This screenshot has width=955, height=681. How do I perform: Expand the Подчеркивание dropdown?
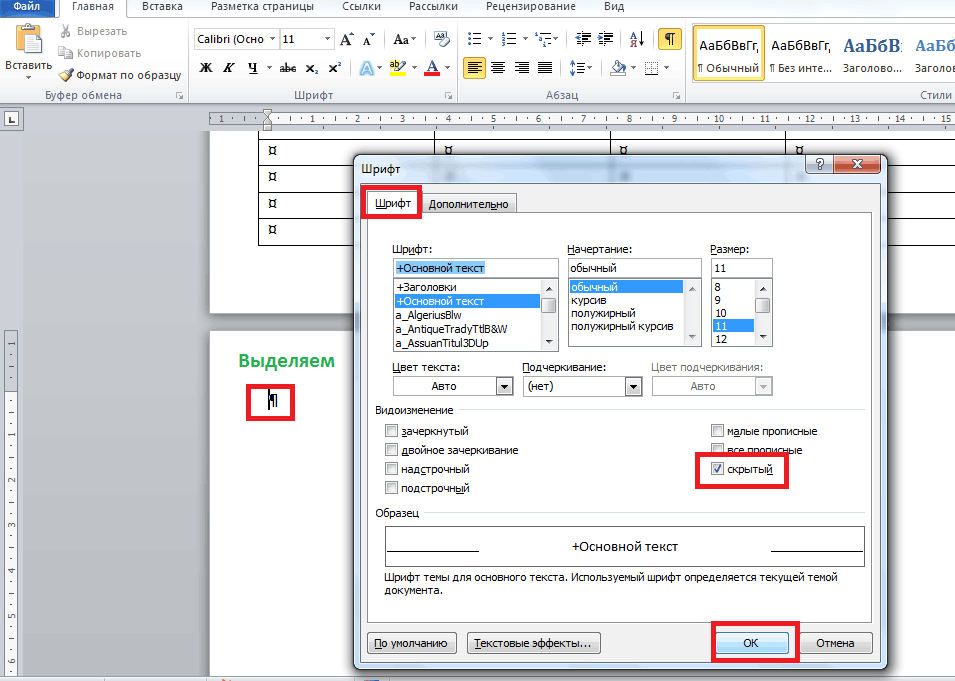(x=633, y=386)
